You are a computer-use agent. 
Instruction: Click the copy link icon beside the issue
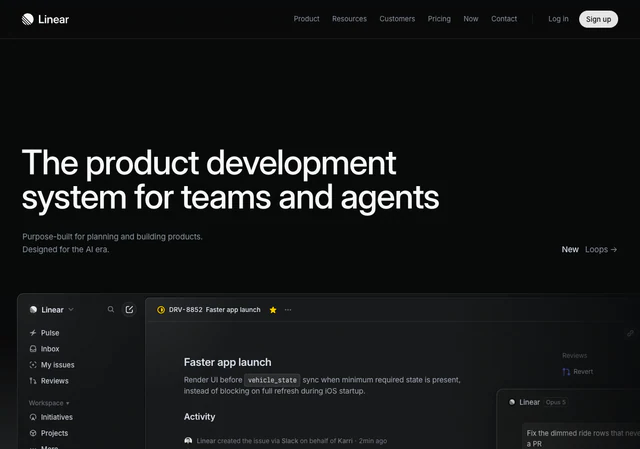coord(630,333)
